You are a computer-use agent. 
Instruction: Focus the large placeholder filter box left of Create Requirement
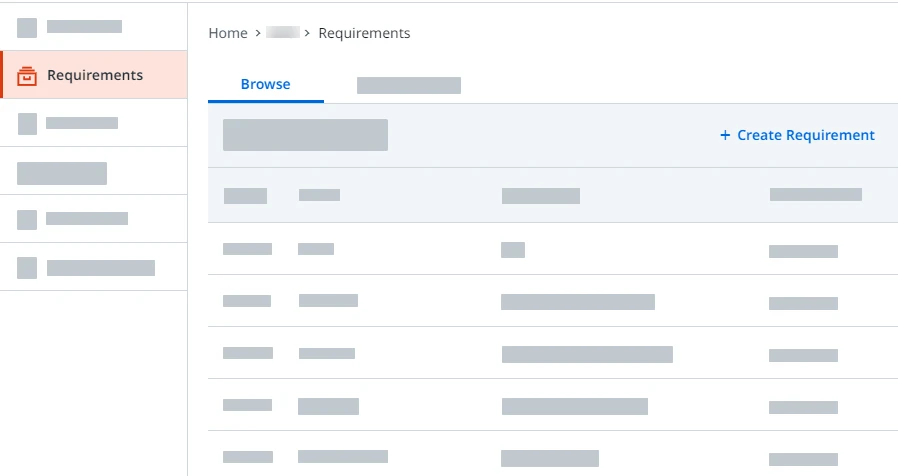[x=305, y=135]
